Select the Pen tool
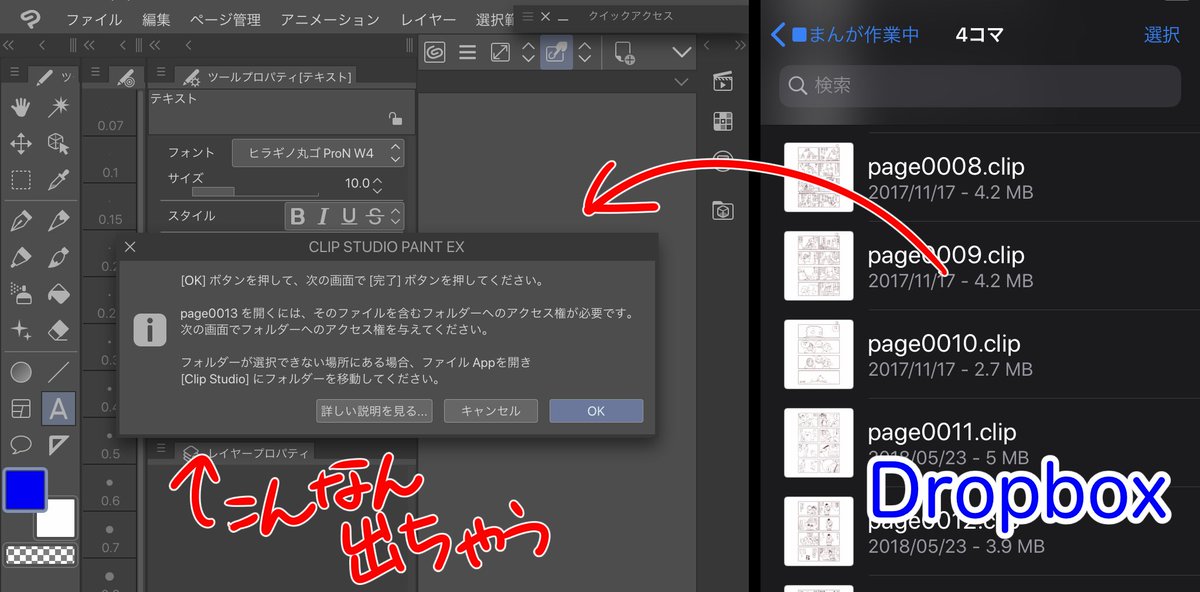Screen dimensions: 1200x592 (x=20, y=221)
